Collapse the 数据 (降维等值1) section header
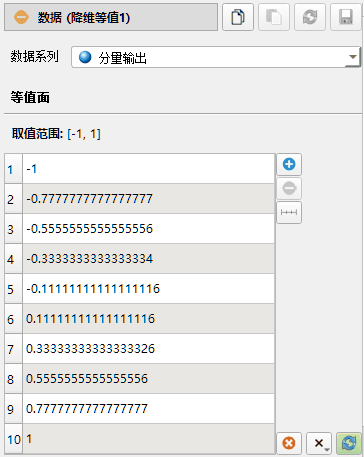 point(111,17)
